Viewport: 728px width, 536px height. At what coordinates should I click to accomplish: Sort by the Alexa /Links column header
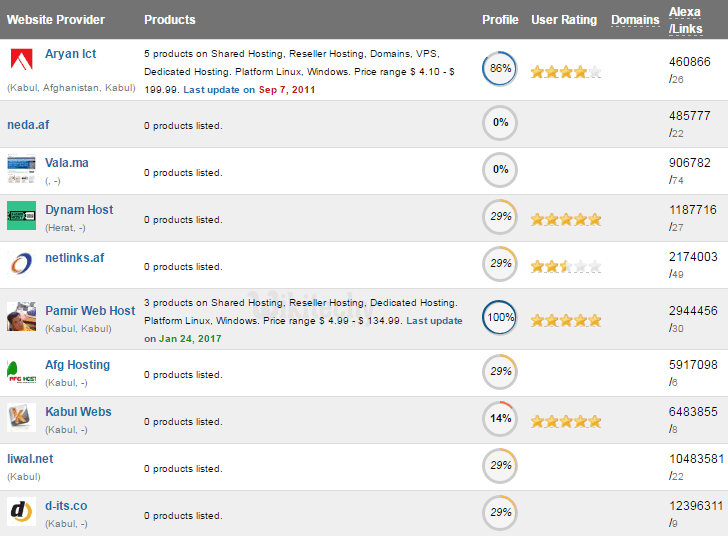coord(686,20)
